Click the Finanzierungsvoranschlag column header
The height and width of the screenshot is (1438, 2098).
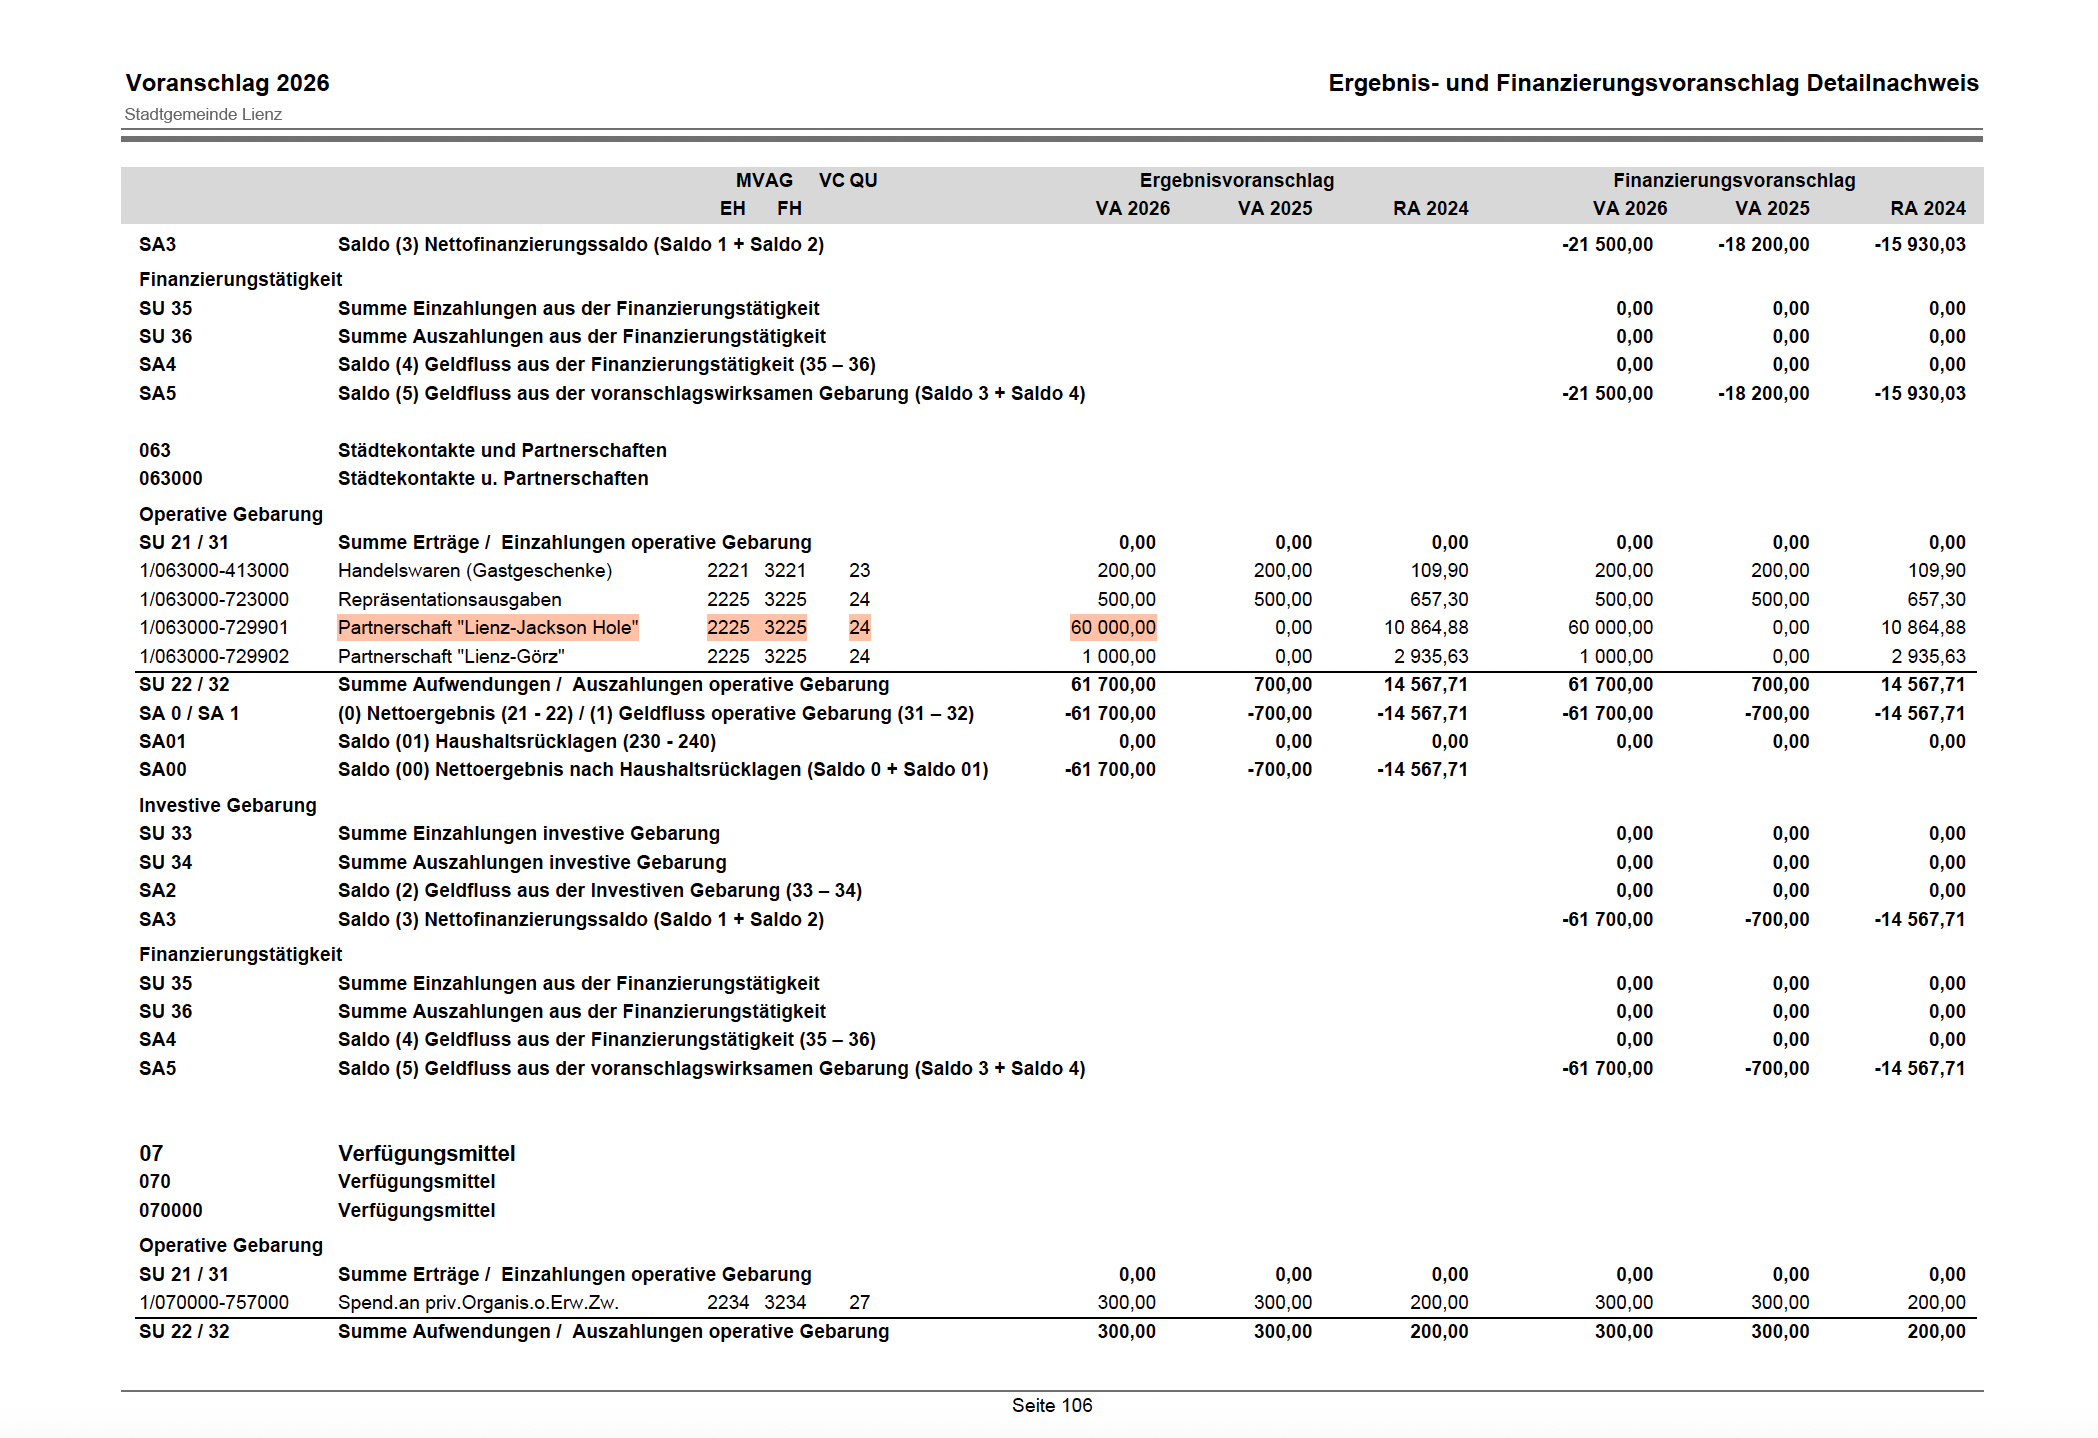coord(1733,181)
